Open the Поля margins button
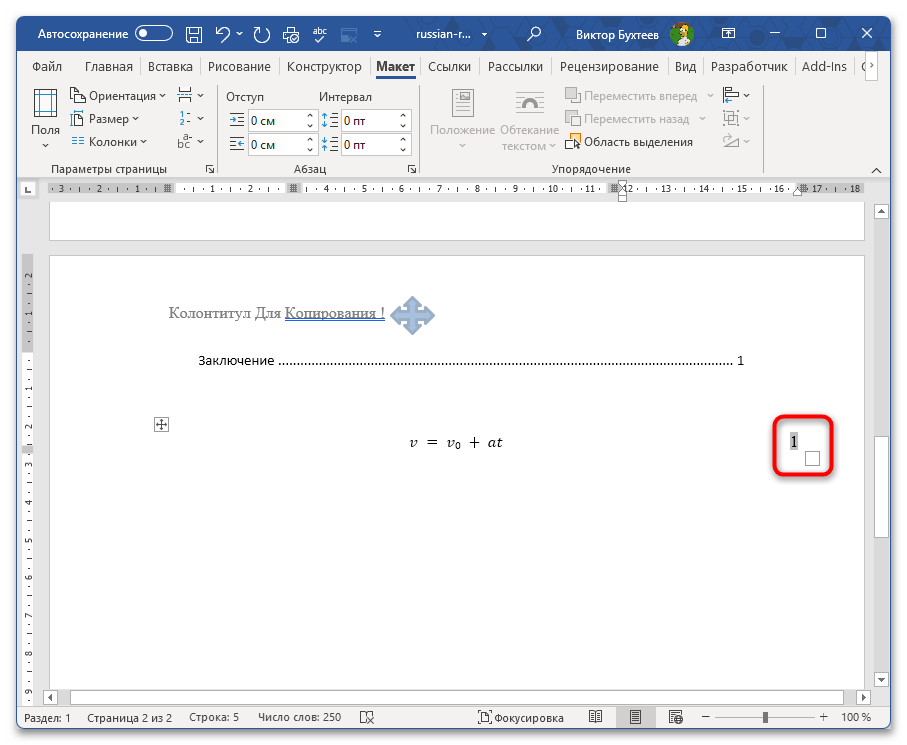 click(45, 119)
